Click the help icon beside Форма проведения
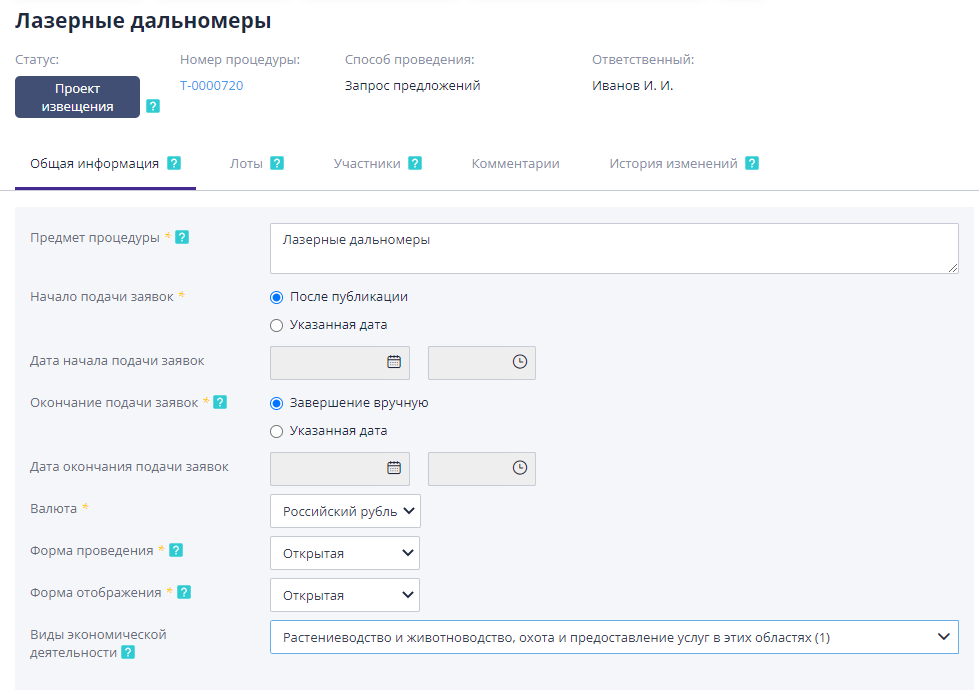This screenshot has width=979, height=695. click(178, 549)
